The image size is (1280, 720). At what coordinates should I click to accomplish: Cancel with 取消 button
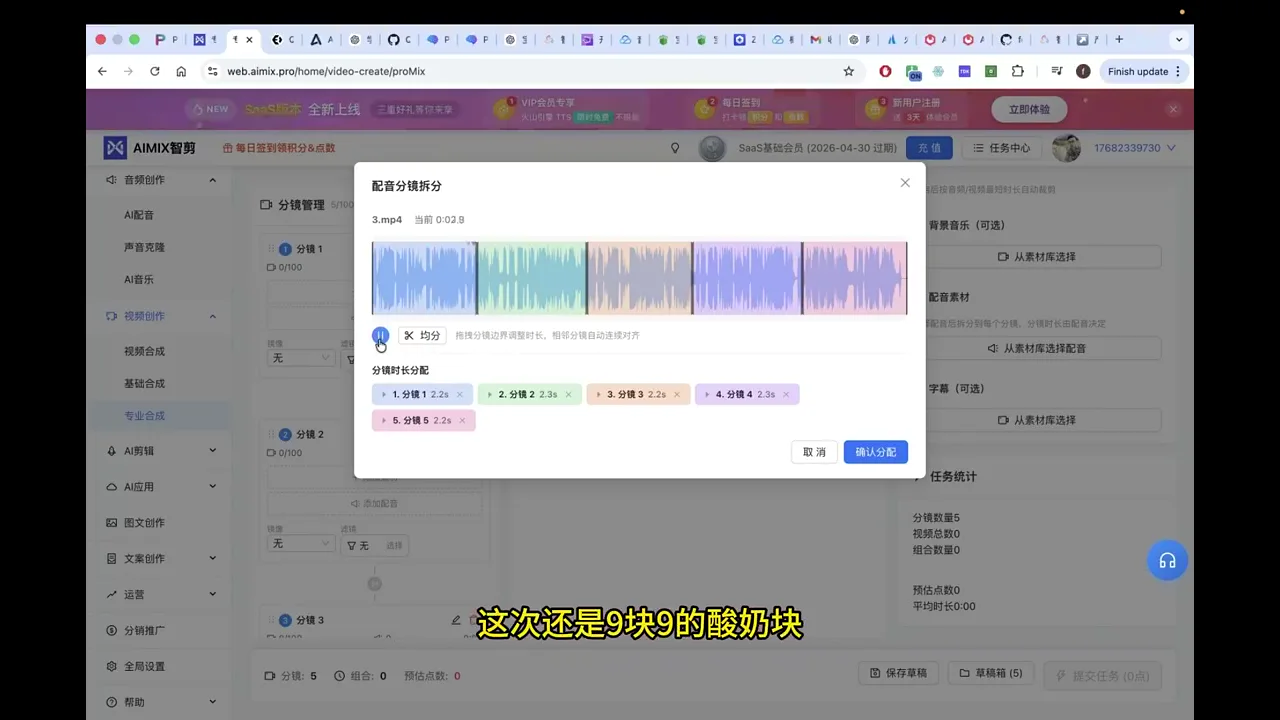[814, 452]
